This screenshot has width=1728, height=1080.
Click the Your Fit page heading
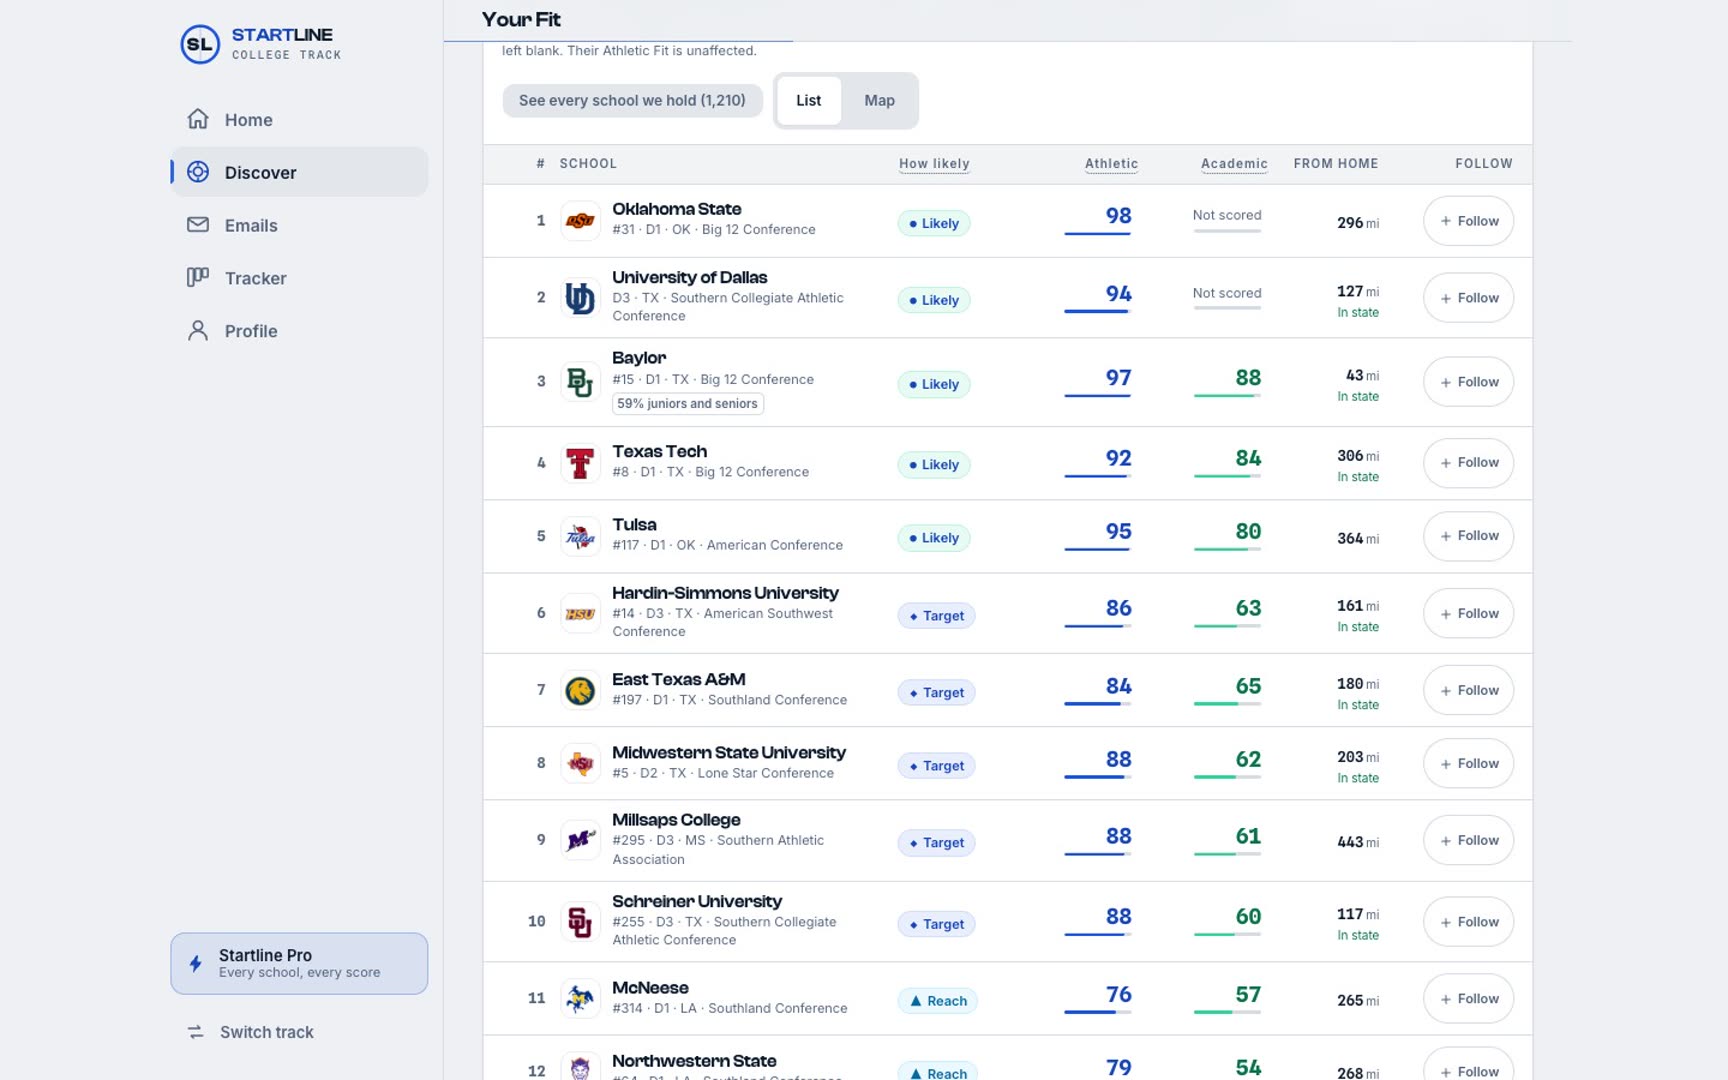point(521,20)
